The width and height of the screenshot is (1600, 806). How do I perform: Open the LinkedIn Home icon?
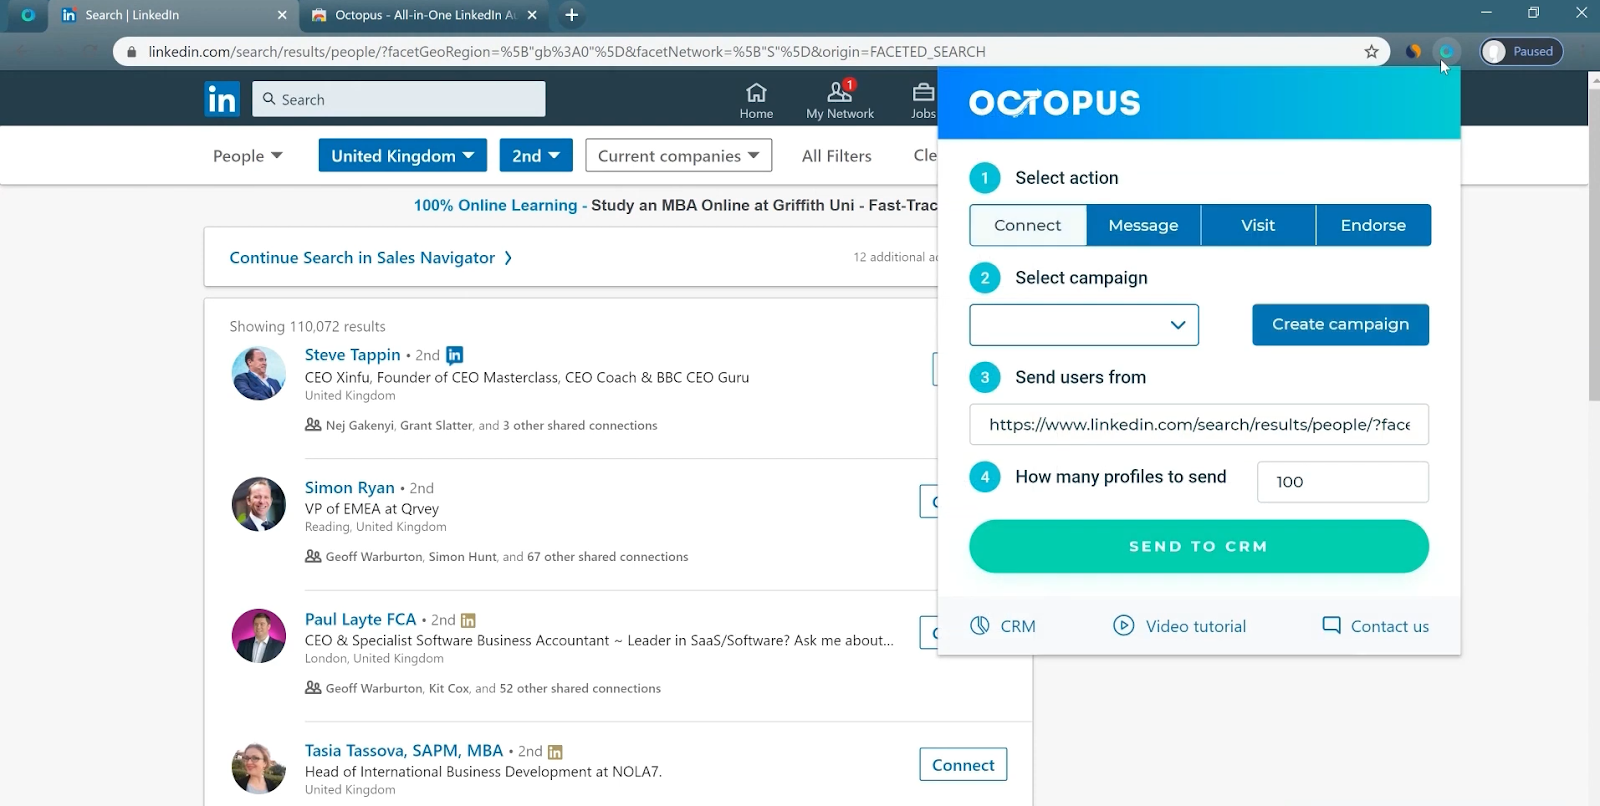pos(756,93)
